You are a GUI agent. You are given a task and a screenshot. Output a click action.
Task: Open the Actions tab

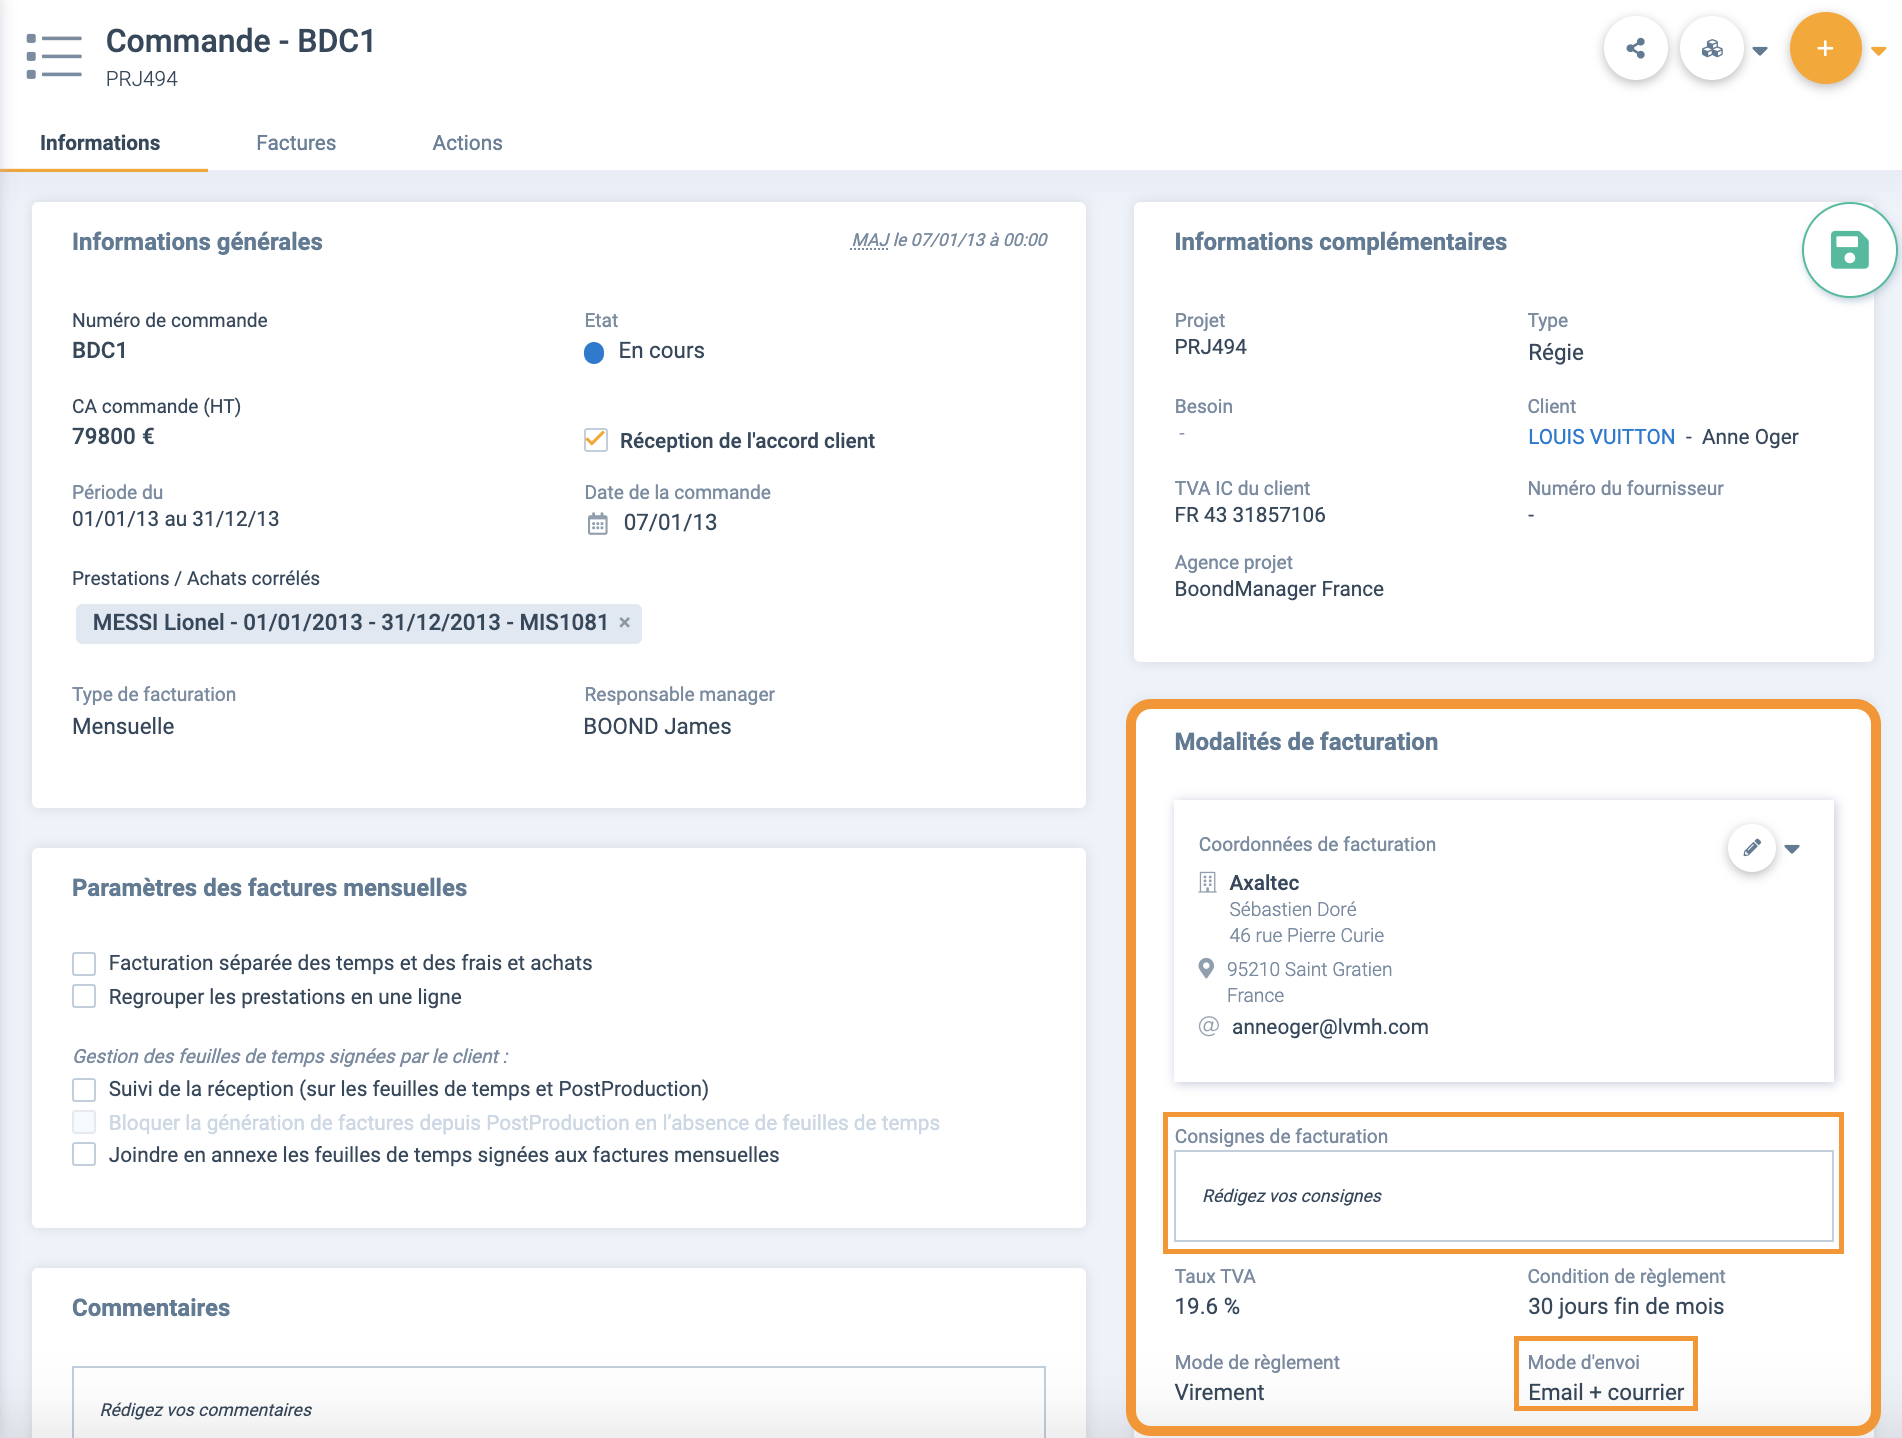pos(467,143)
